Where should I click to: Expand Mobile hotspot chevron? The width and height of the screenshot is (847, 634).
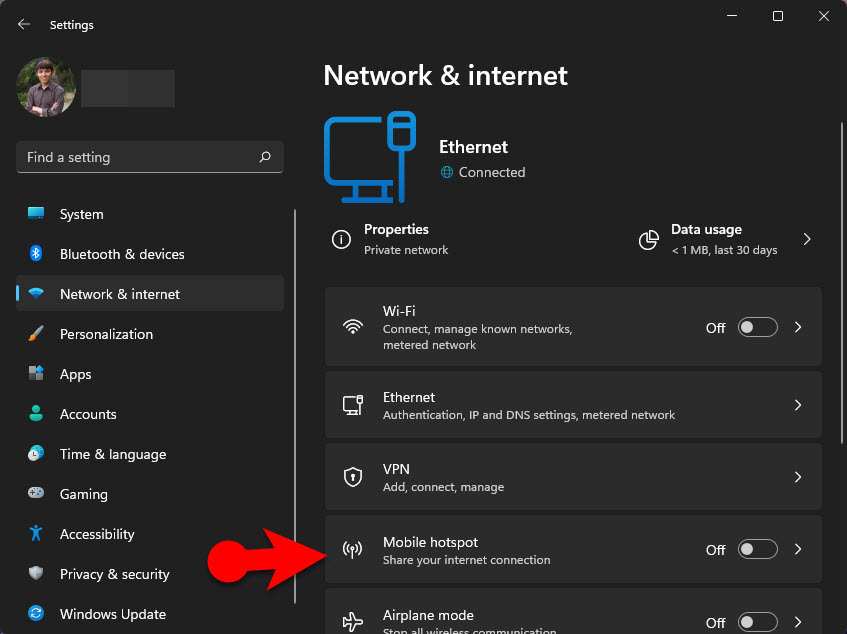[x=798, y=549]
